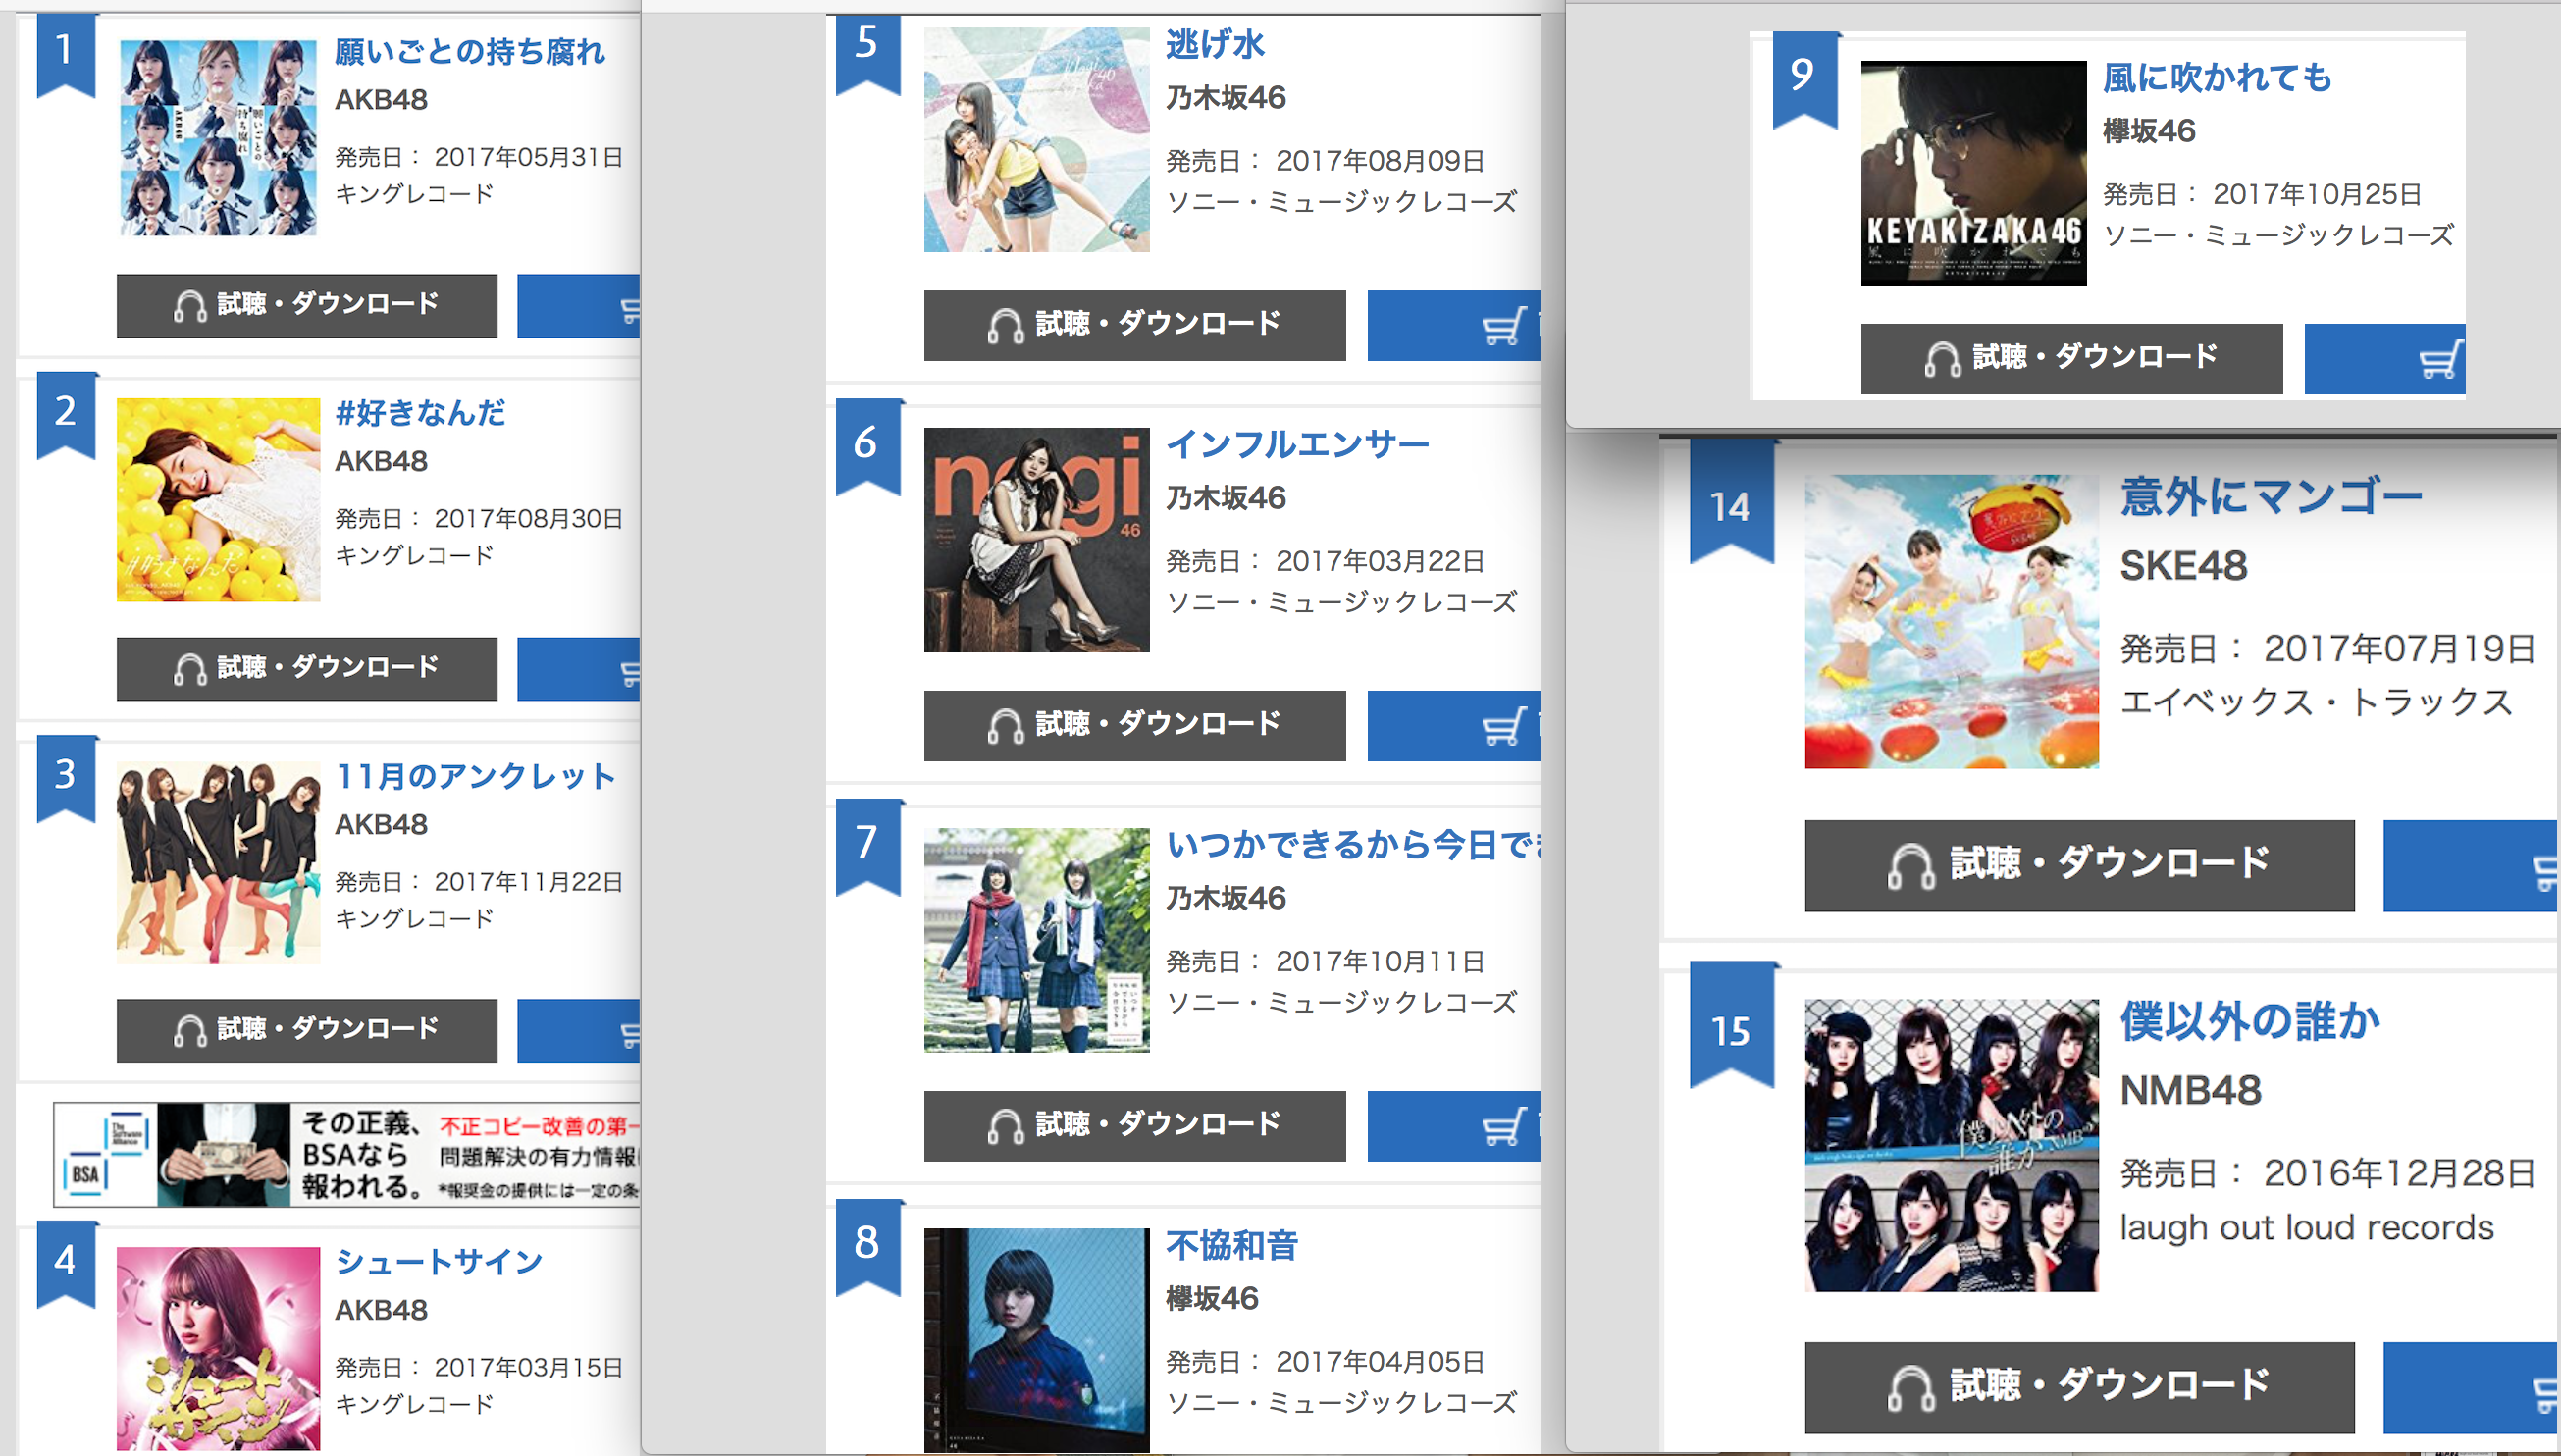Open 試聴・ダウンロード for 11月のアンクレット
The image size is (2561, 1456).
click(307, 1030)
